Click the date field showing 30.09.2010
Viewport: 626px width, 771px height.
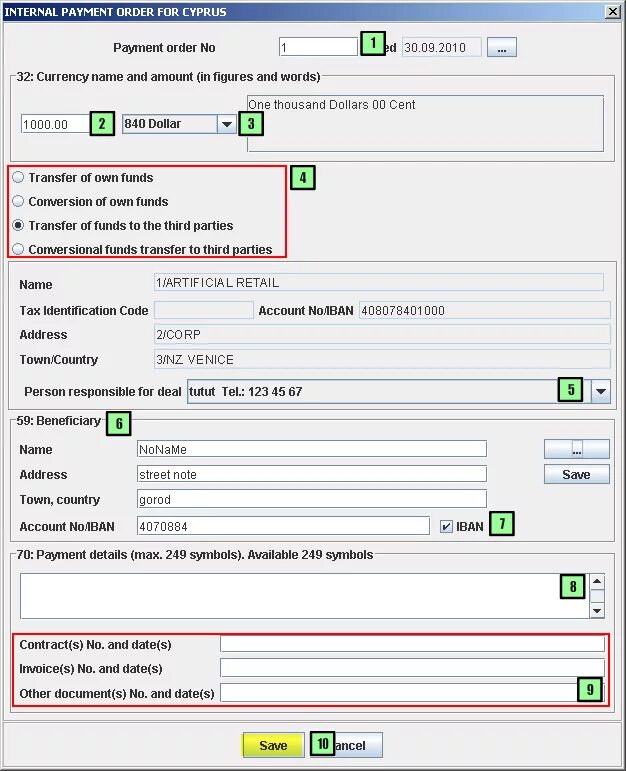coord(442,47)
